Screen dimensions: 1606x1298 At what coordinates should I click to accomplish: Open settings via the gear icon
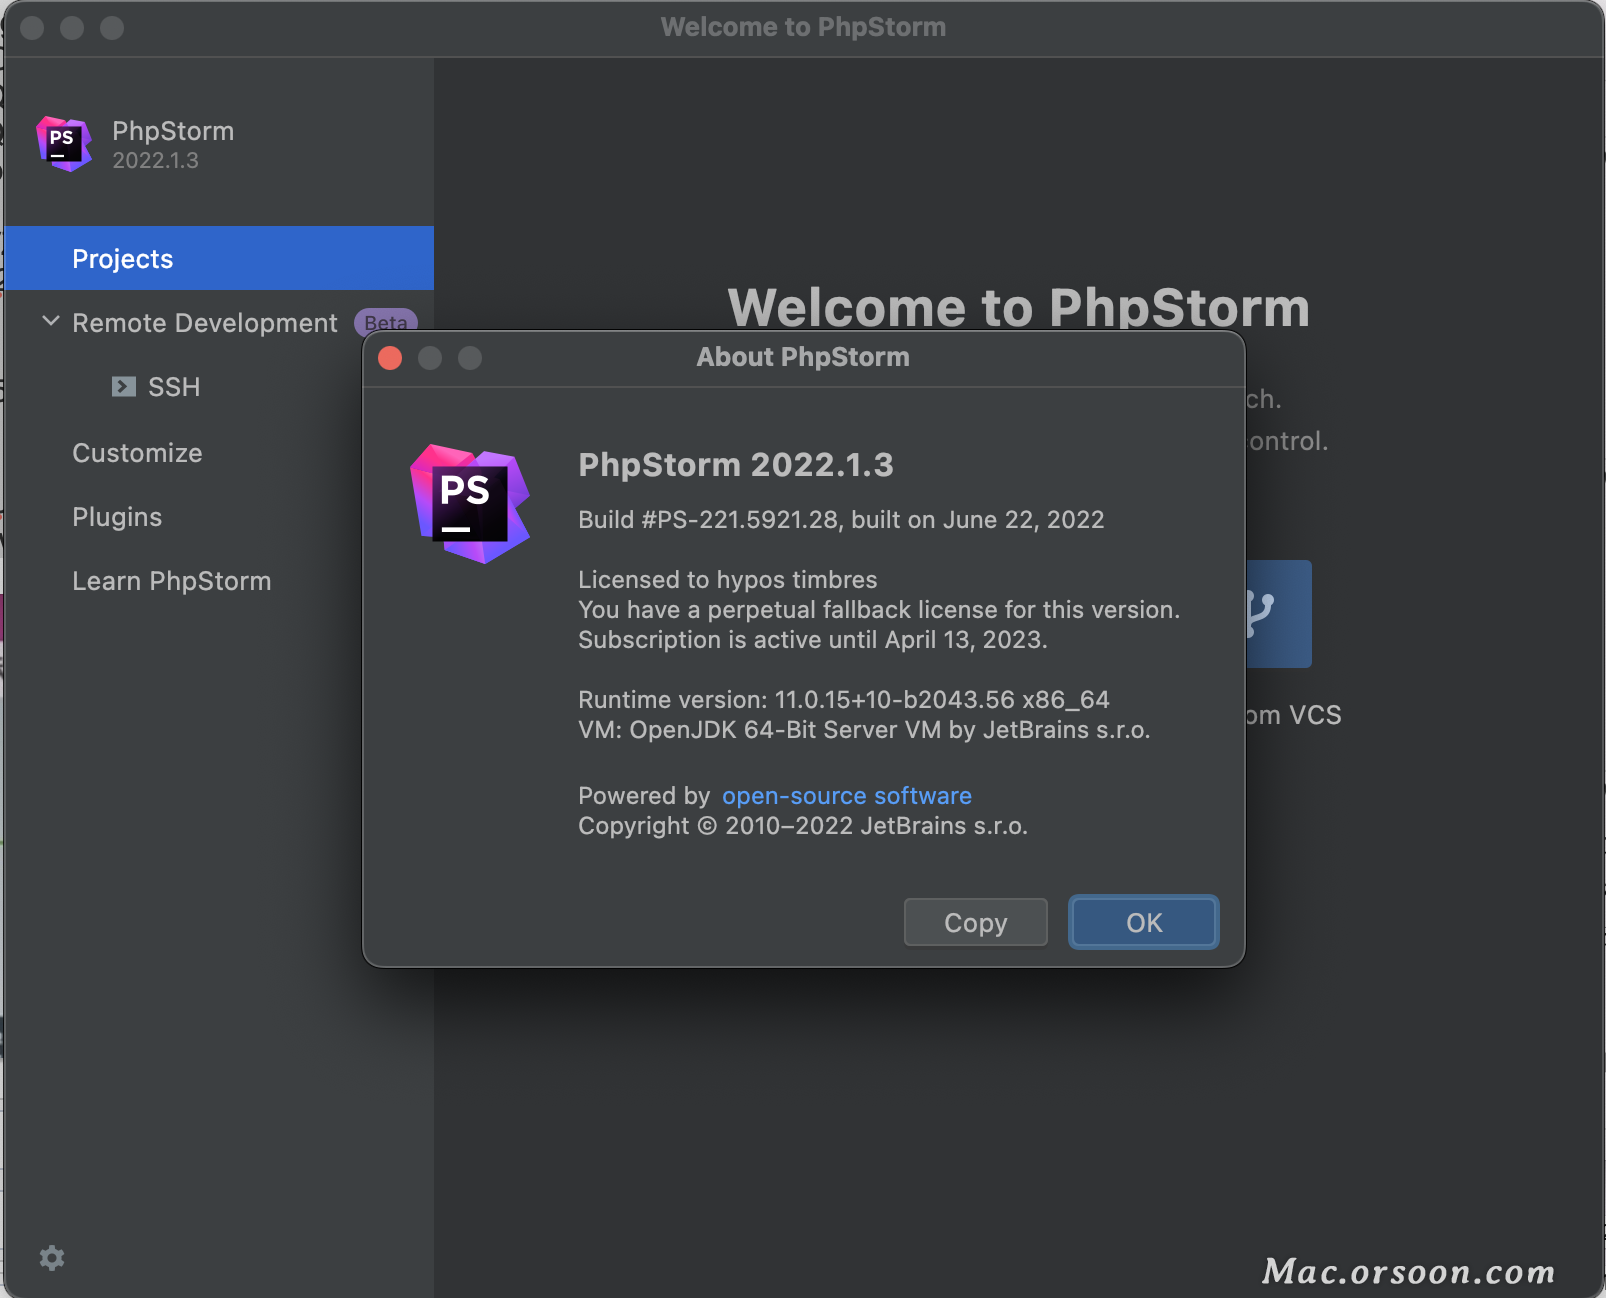pos(52,1258)
